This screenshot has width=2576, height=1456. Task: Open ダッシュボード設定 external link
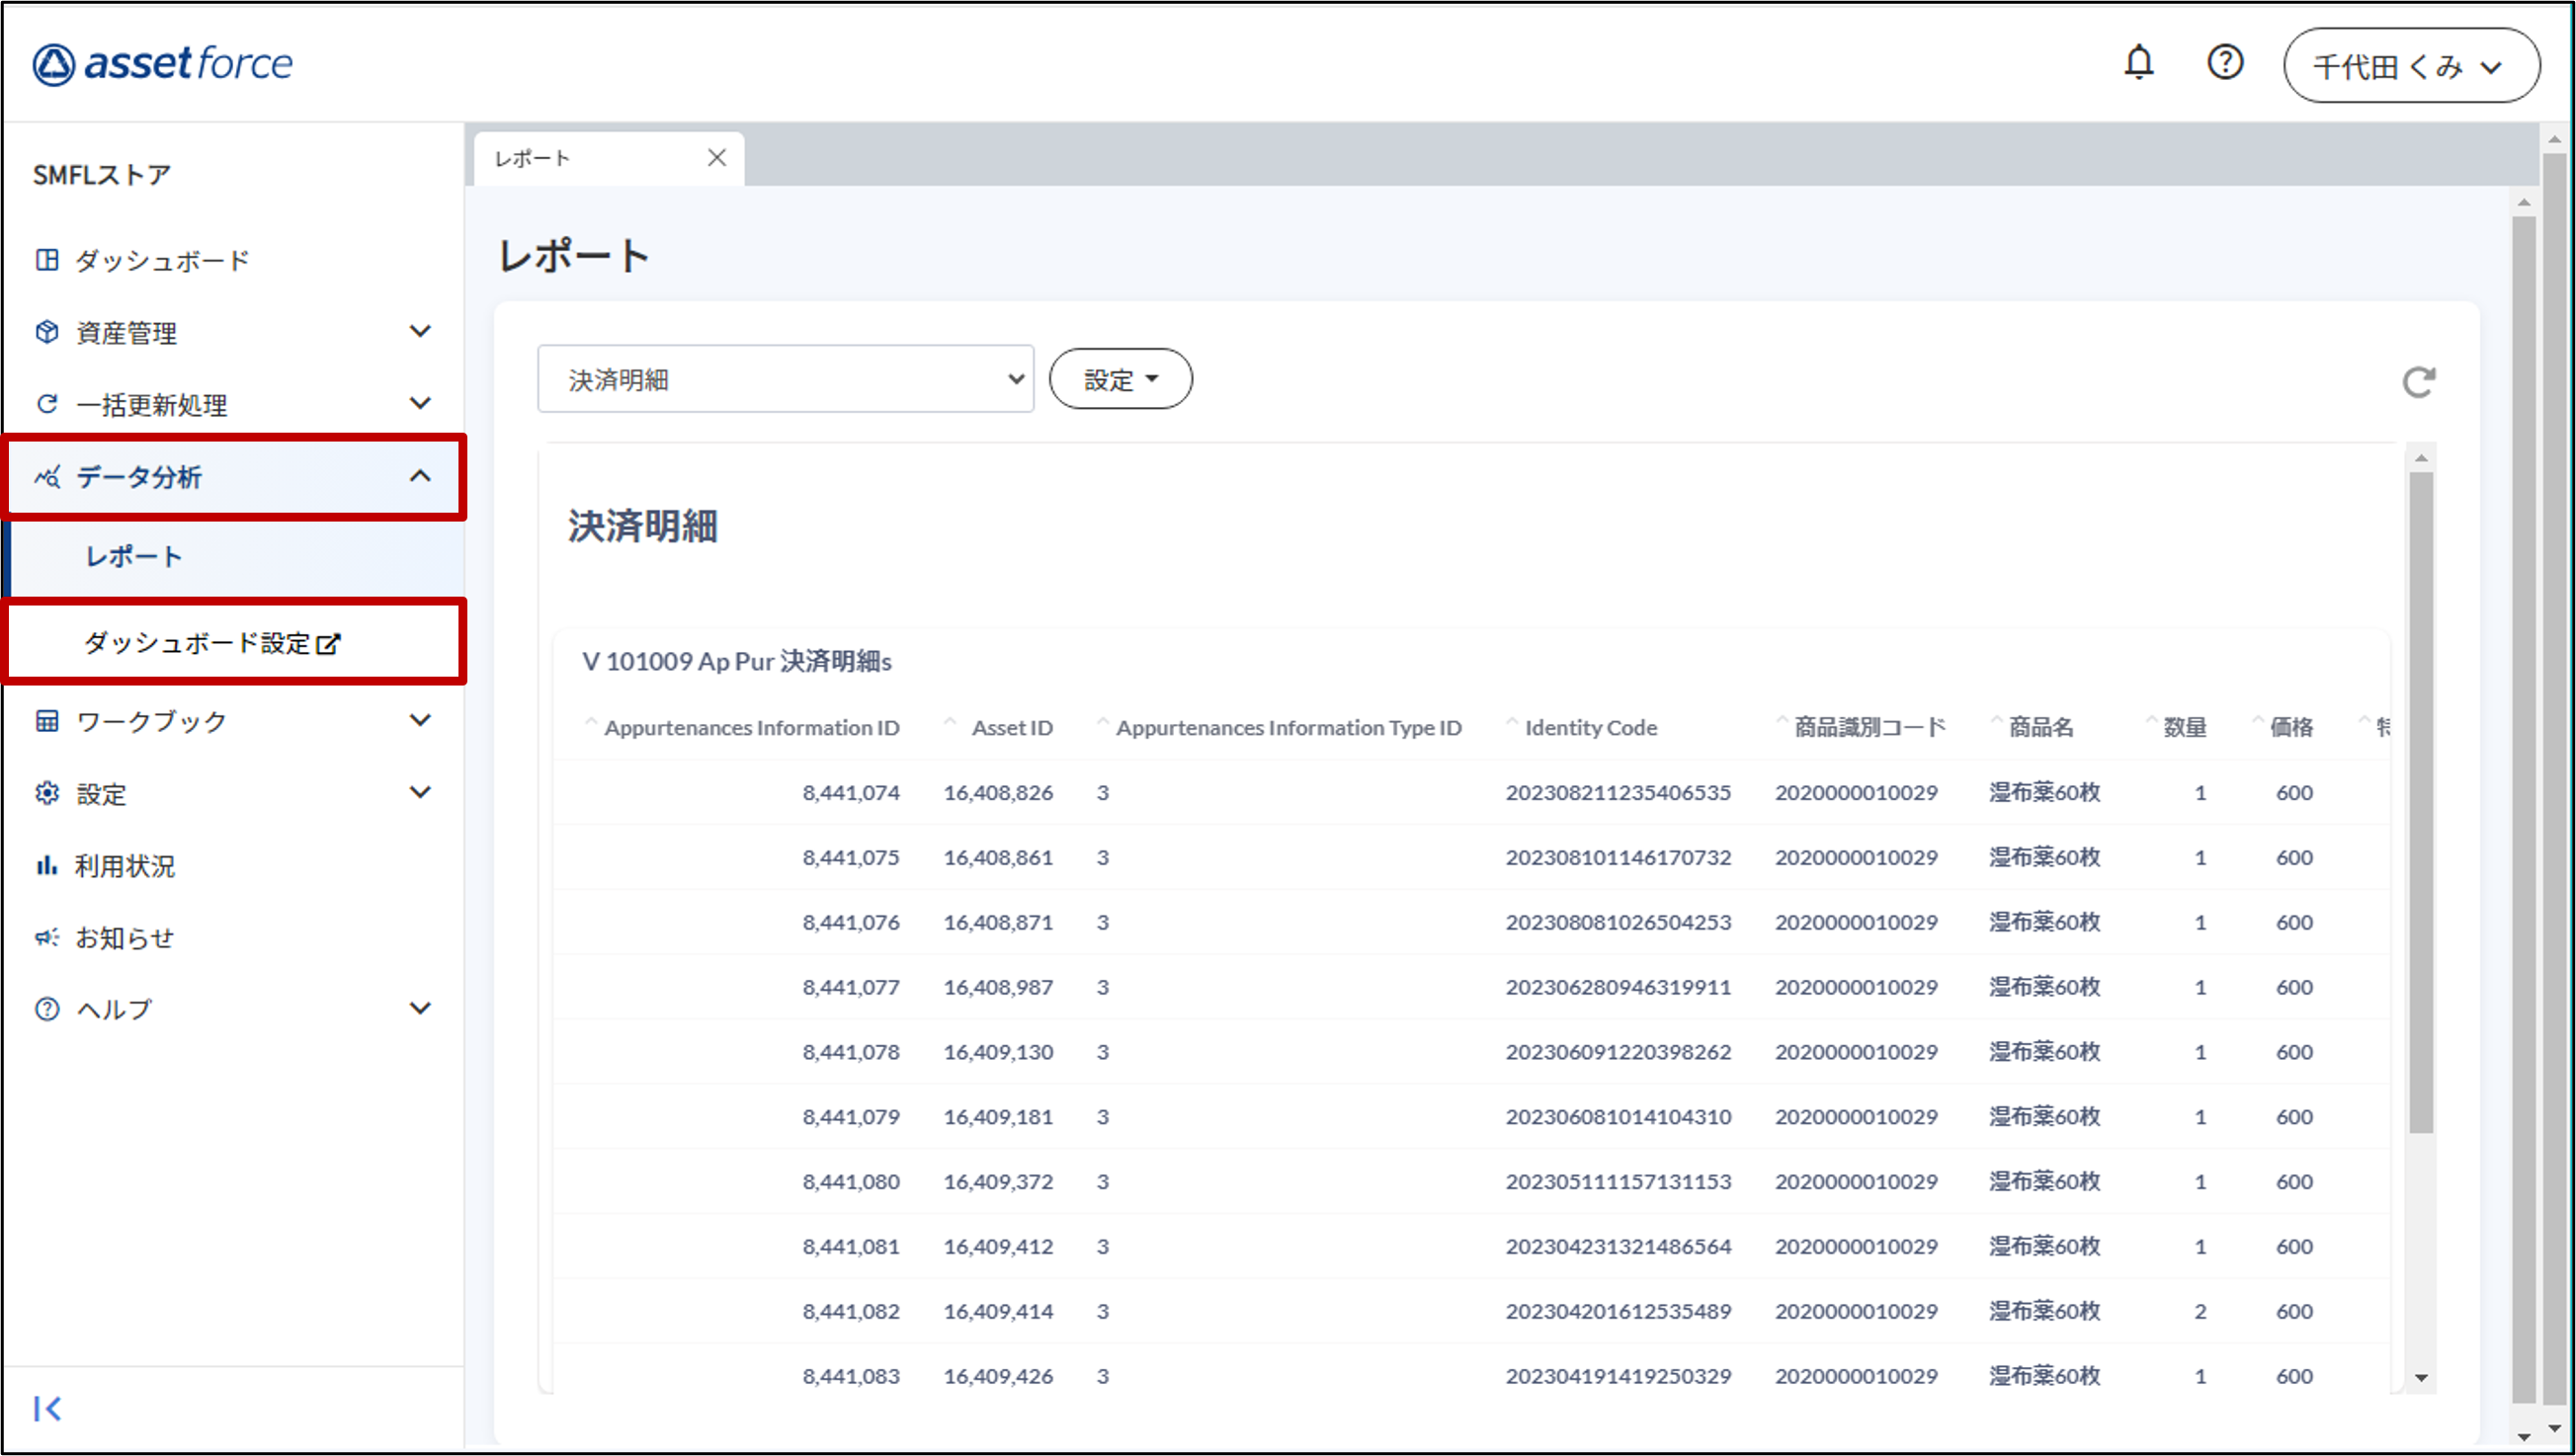[212, 643]
